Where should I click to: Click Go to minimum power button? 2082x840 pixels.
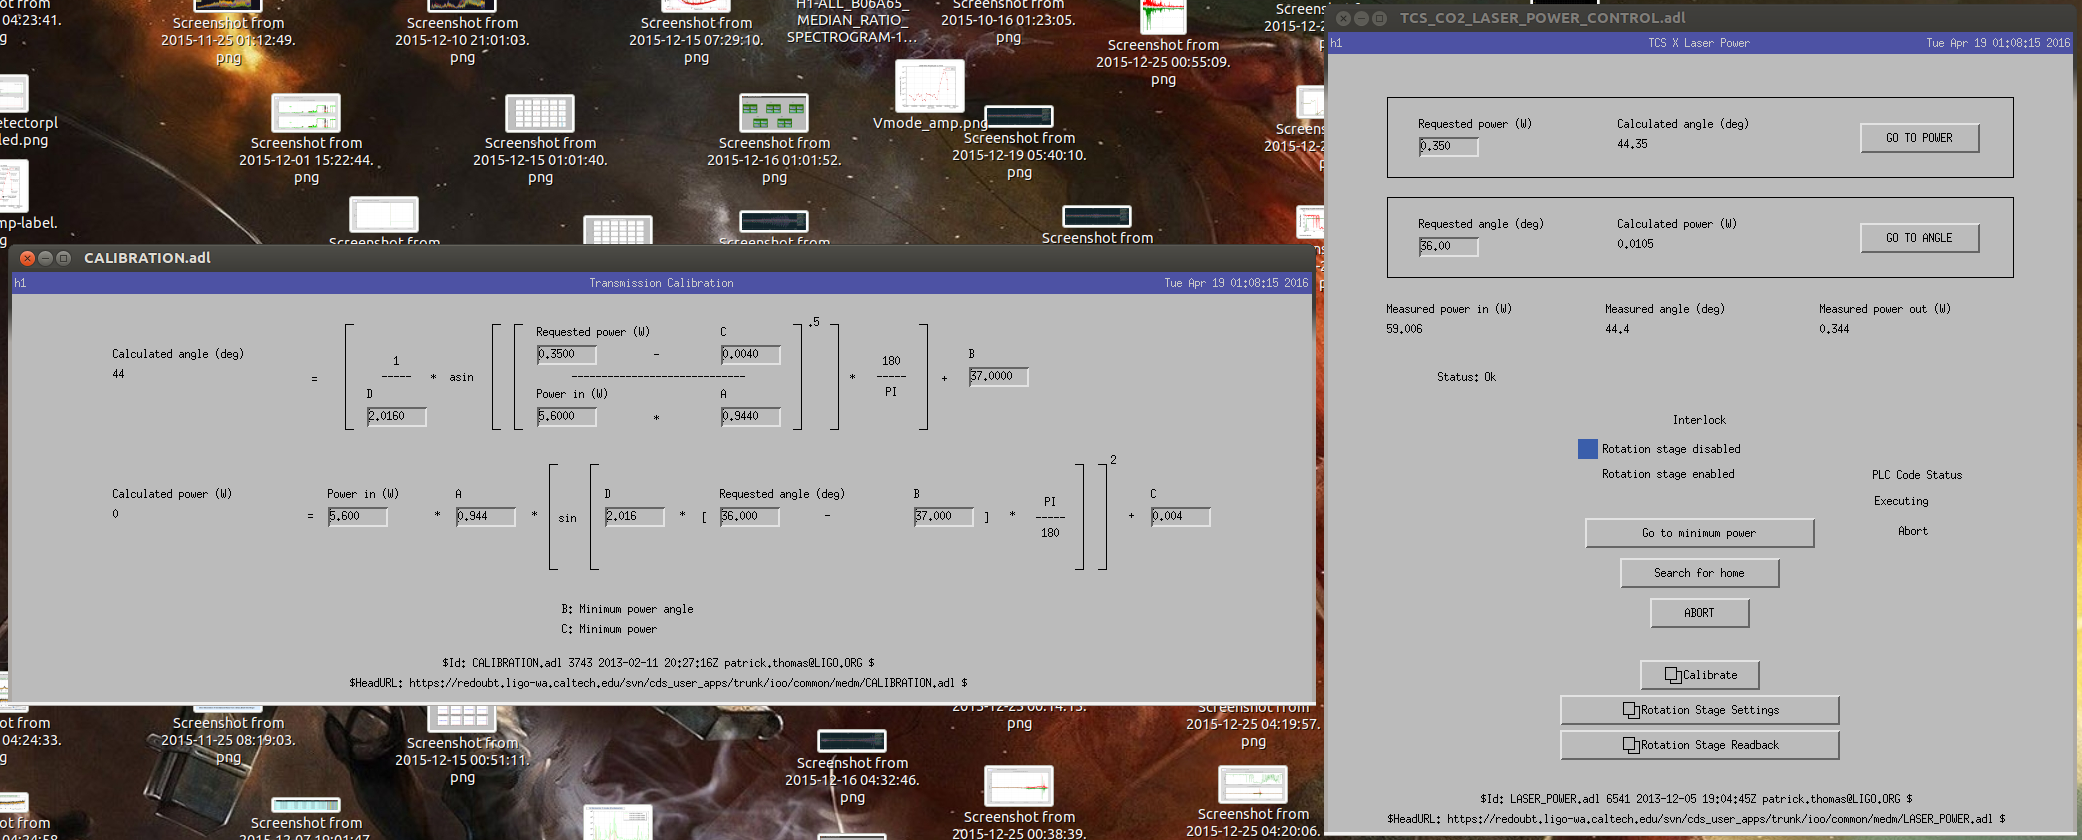coord(1699,533)
